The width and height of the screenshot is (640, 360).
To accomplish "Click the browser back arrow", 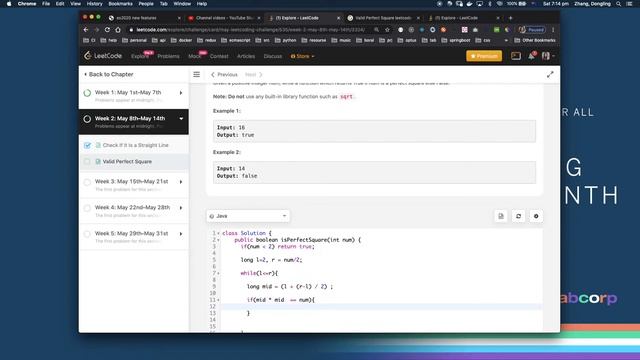I will click(x=86, y=30).
